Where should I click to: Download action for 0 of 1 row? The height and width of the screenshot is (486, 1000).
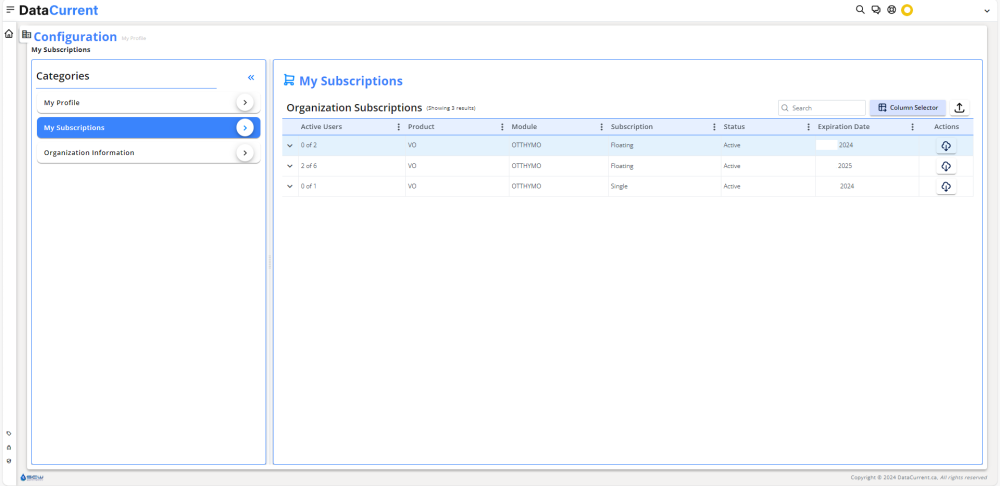tap(946, 187)
